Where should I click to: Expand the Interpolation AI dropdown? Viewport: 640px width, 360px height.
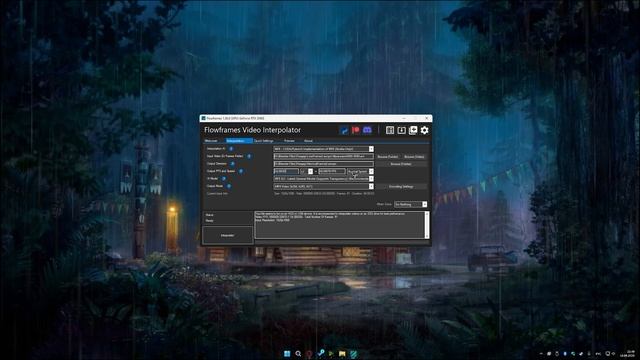(371, 149)
